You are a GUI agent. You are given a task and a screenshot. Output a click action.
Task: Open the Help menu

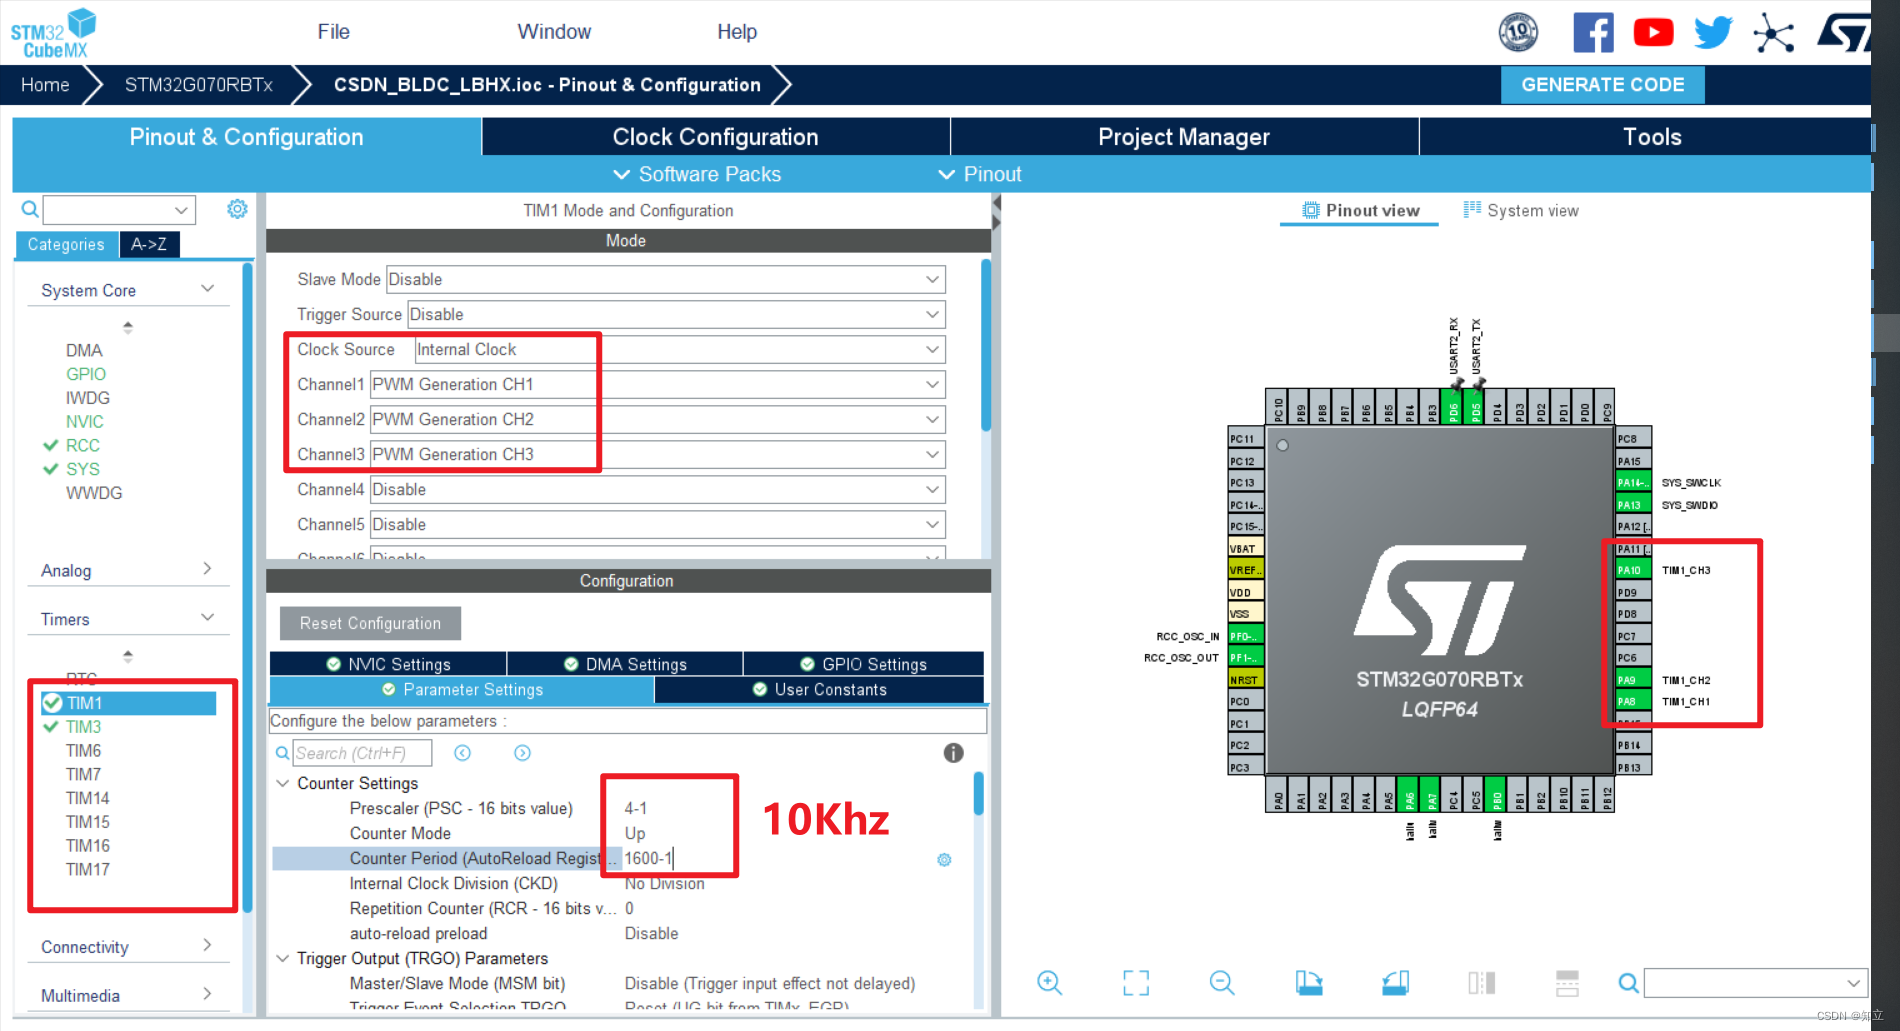(737, 32)
